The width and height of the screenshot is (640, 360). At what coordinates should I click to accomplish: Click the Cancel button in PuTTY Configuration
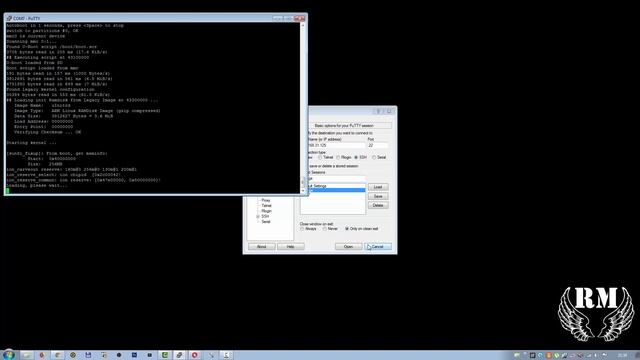click(x=378, y=247)
